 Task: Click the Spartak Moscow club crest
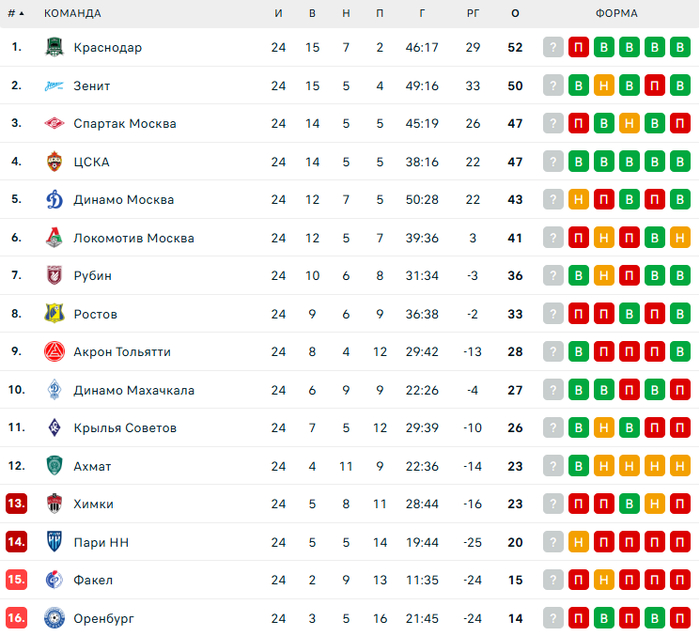(55, 123)
